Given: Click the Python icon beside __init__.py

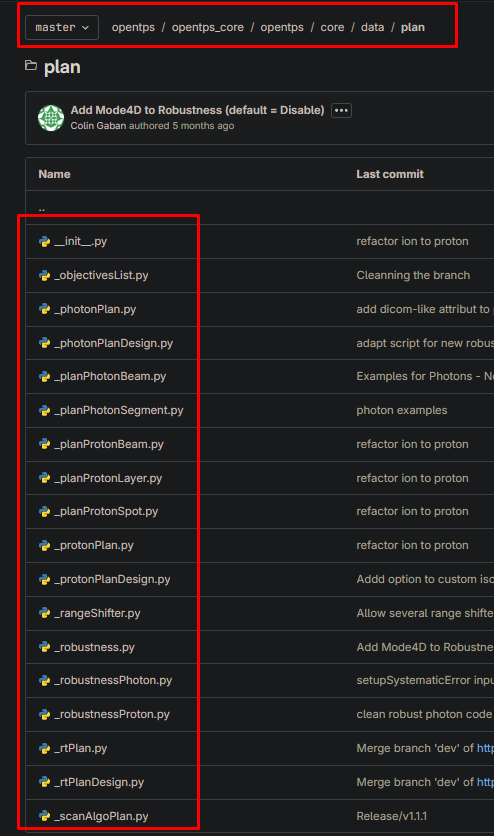Looking at the screenshot, I should 45,242.
